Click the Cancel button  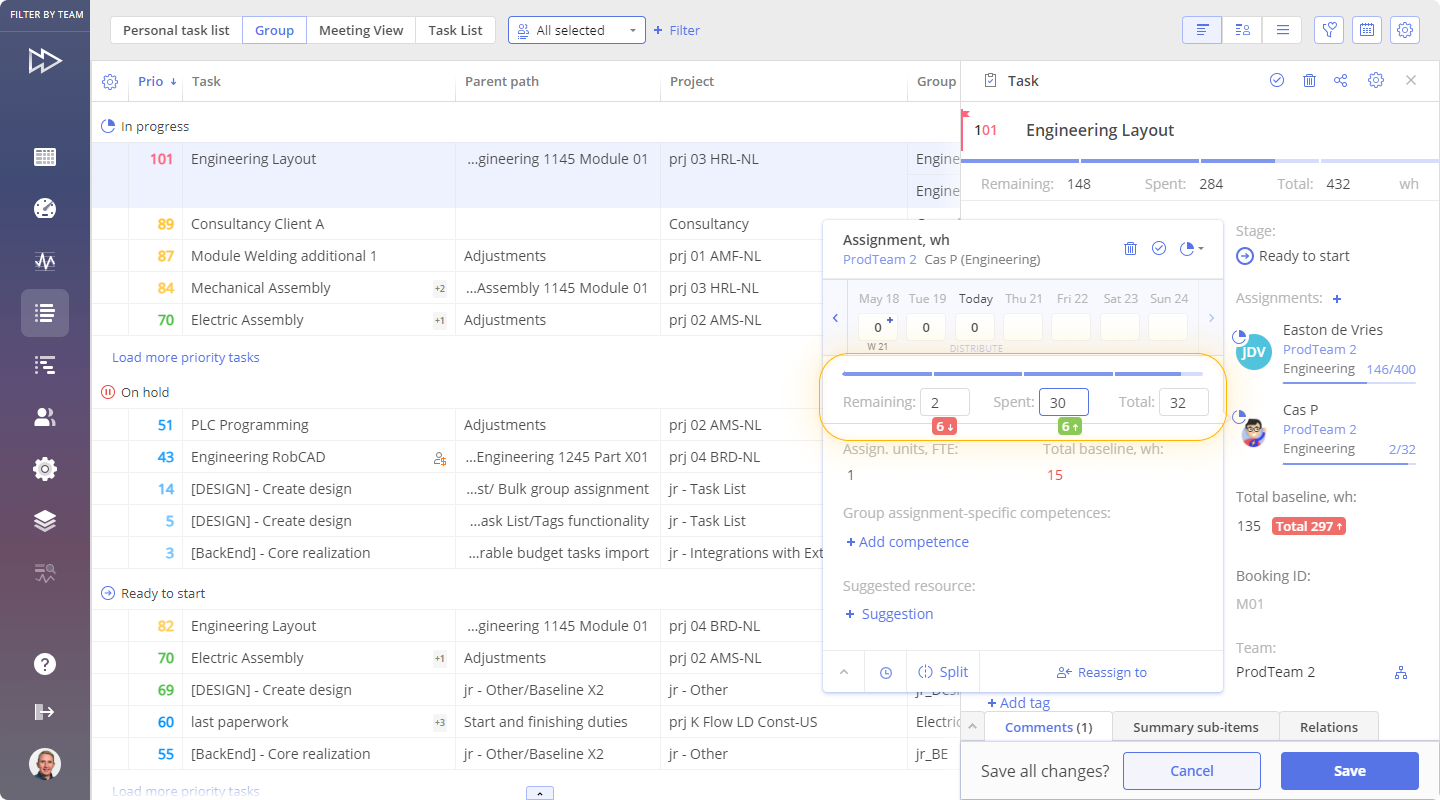1192,771
